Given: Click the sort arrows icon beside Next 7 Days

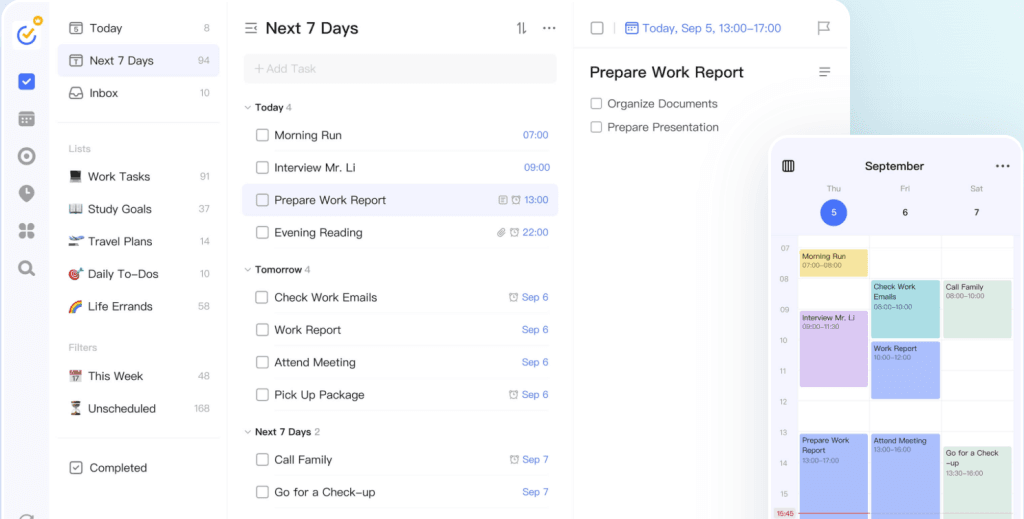Looking at the screenshot, I should (x=521, y=28).
